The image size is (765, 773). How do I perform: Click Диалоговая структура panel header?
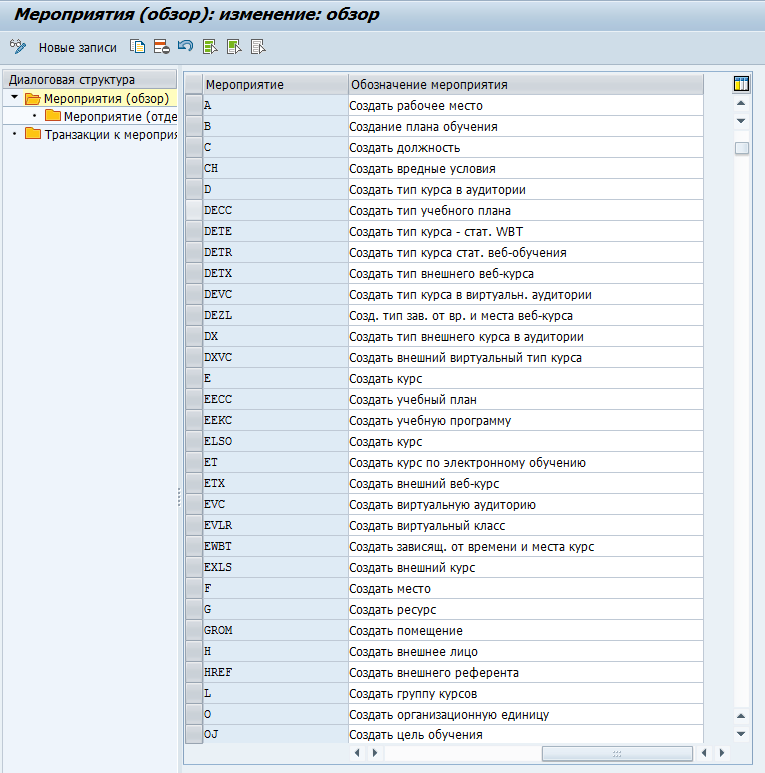pos(90,79)
